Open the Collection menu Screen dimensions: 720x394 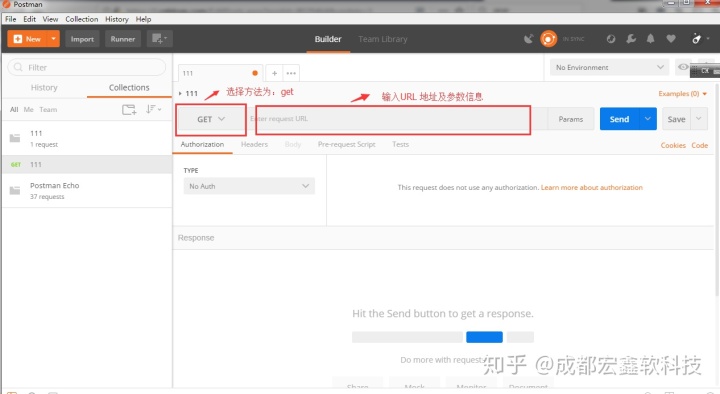pos(82,19)
